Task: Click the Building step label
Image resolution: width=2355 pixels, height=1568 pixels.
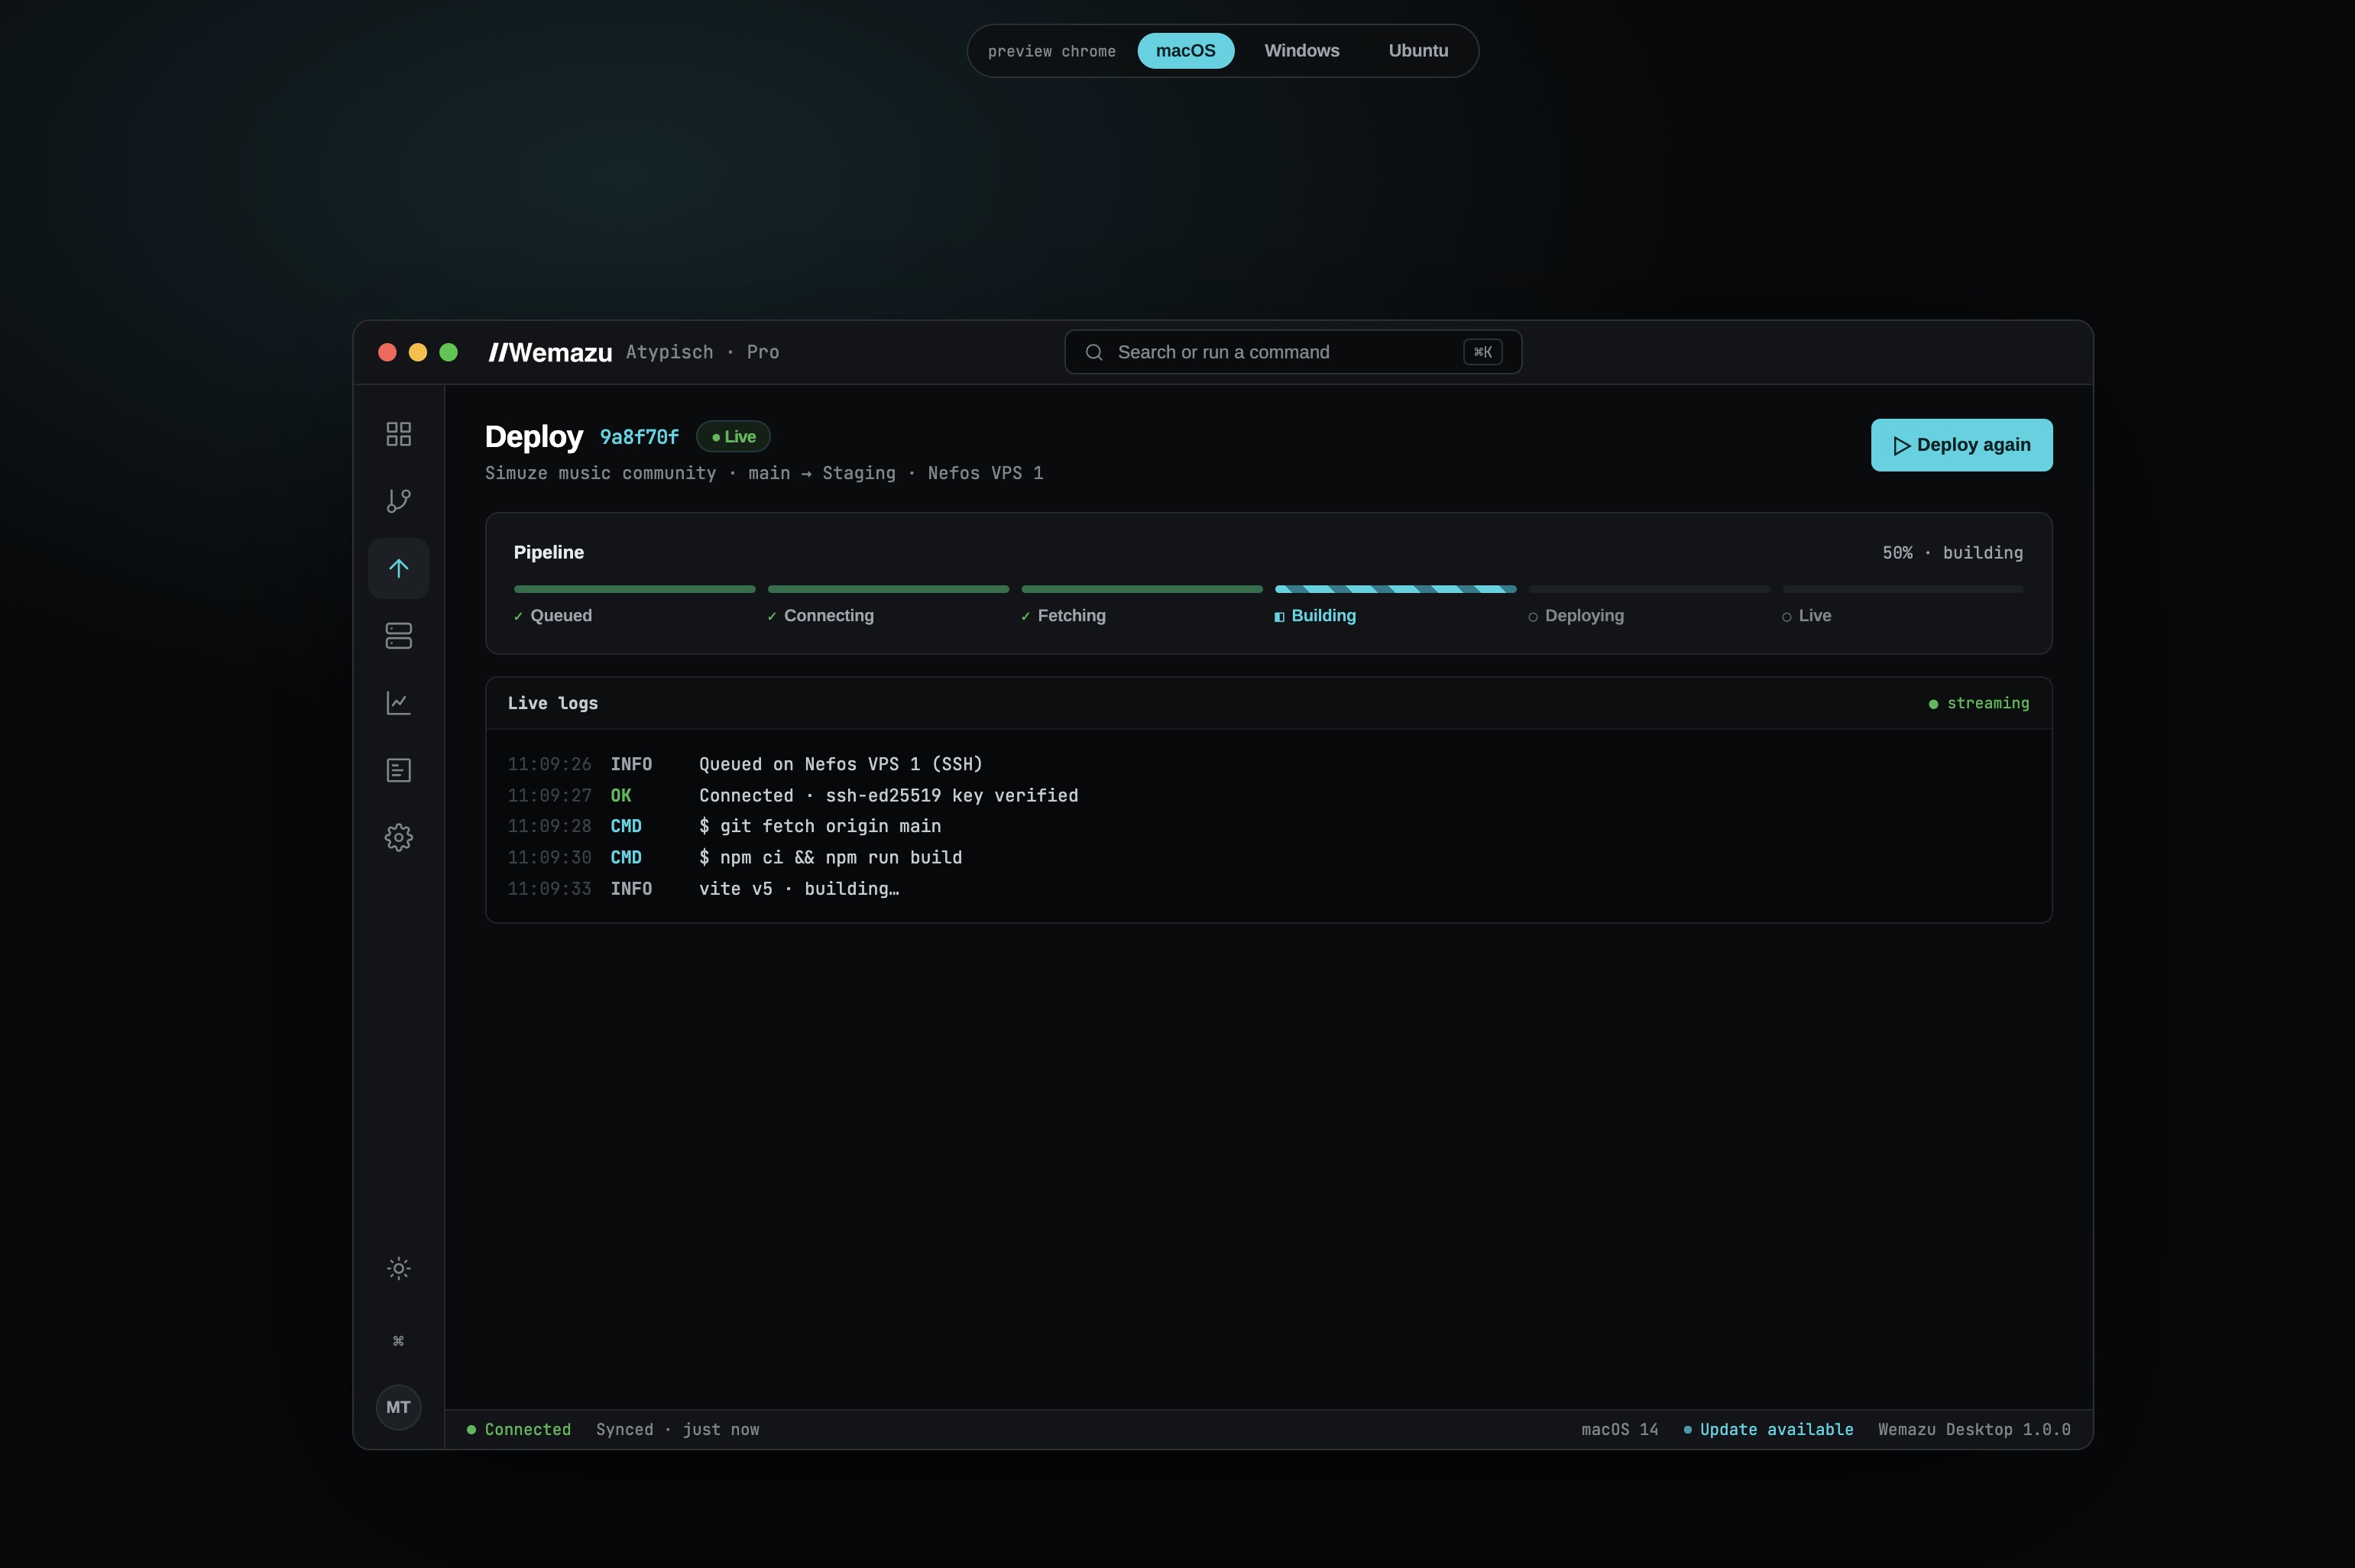Action: click(x=1315, y=616)
